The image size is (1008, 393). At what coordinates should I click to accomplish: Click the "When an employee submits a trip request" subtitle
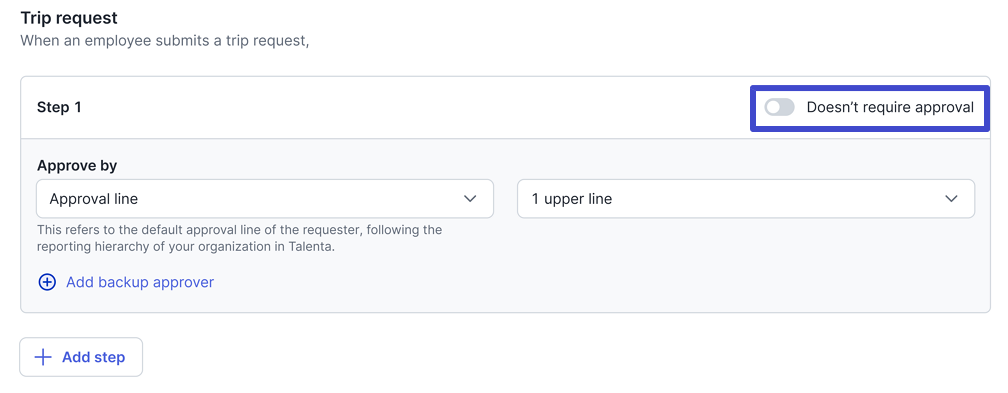tap(165, 41)
